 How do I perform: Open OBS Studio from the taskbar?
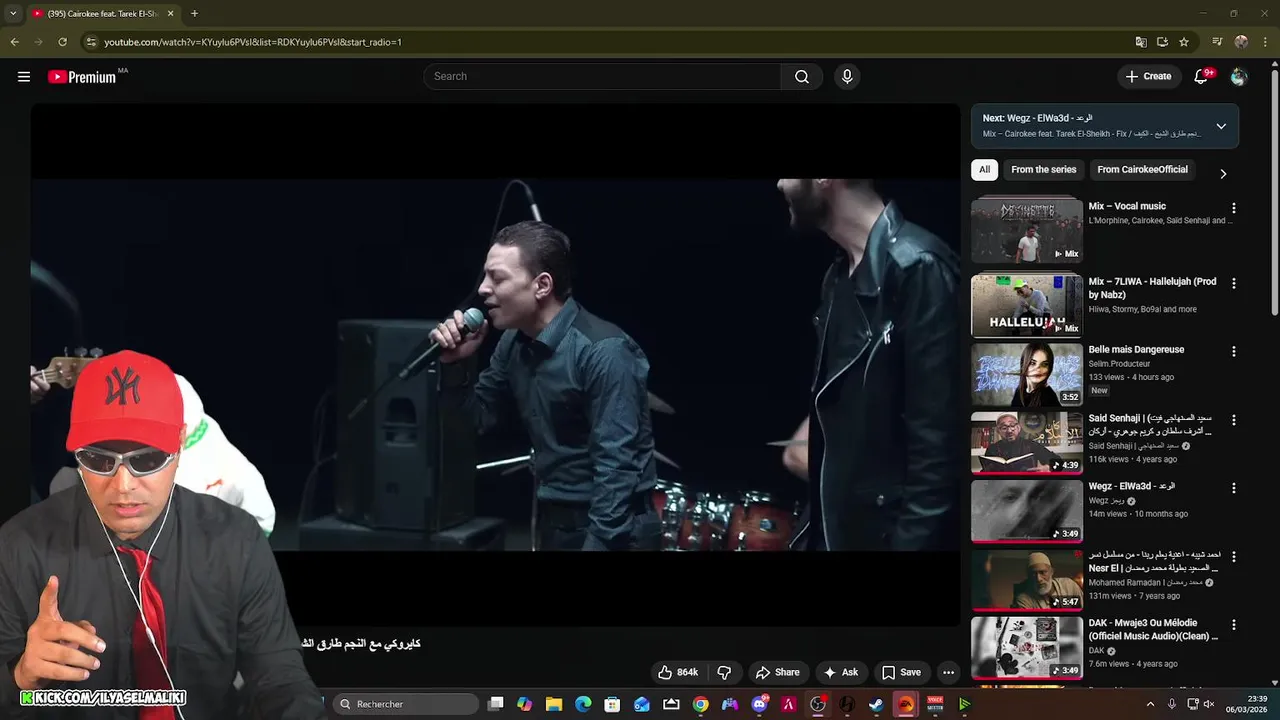pos(818,704)
